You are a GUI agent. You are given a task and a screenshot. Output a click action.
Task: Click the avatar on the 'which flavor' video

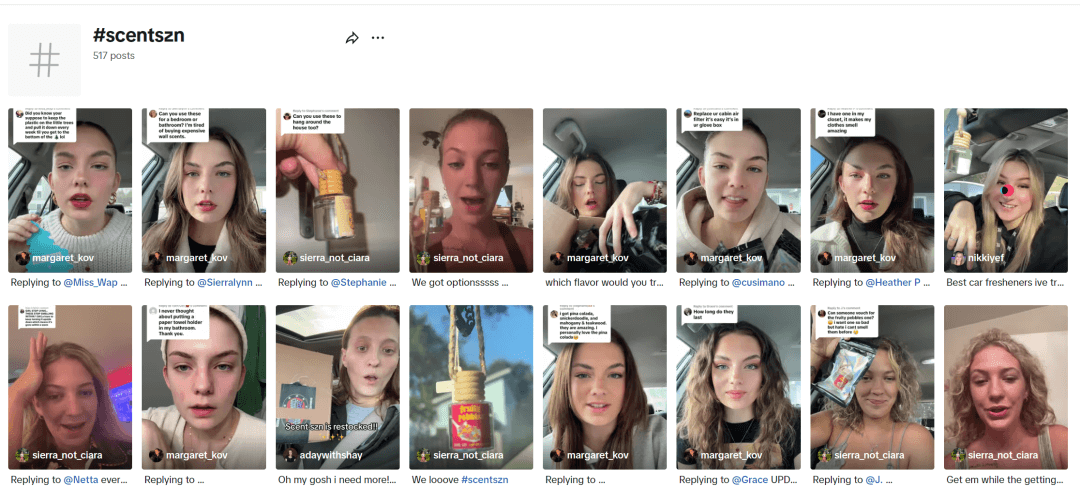tap(557, 258)
